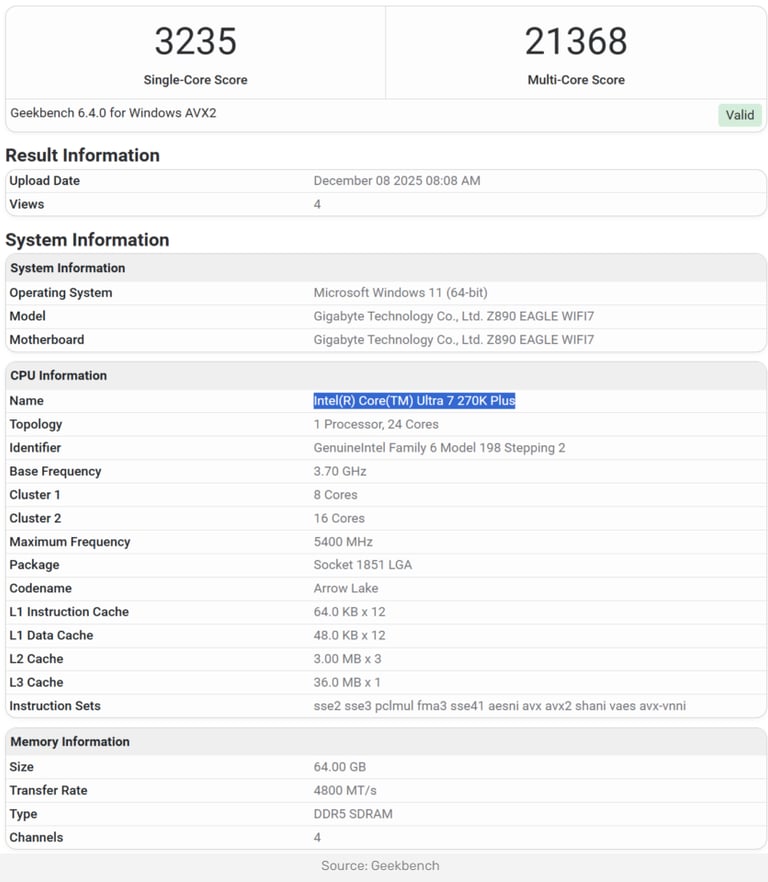Click the Instruction Sets value list
768x882 pixels.
(x=499, y=706)
